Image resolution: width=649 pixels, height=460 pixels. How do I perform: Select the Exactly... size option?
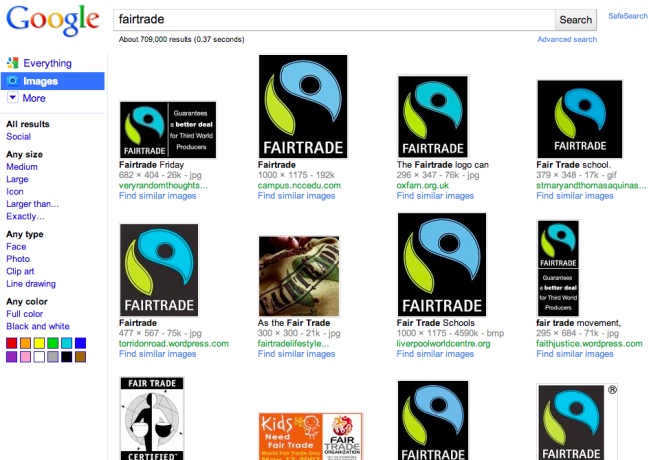(x=25, y=216)
